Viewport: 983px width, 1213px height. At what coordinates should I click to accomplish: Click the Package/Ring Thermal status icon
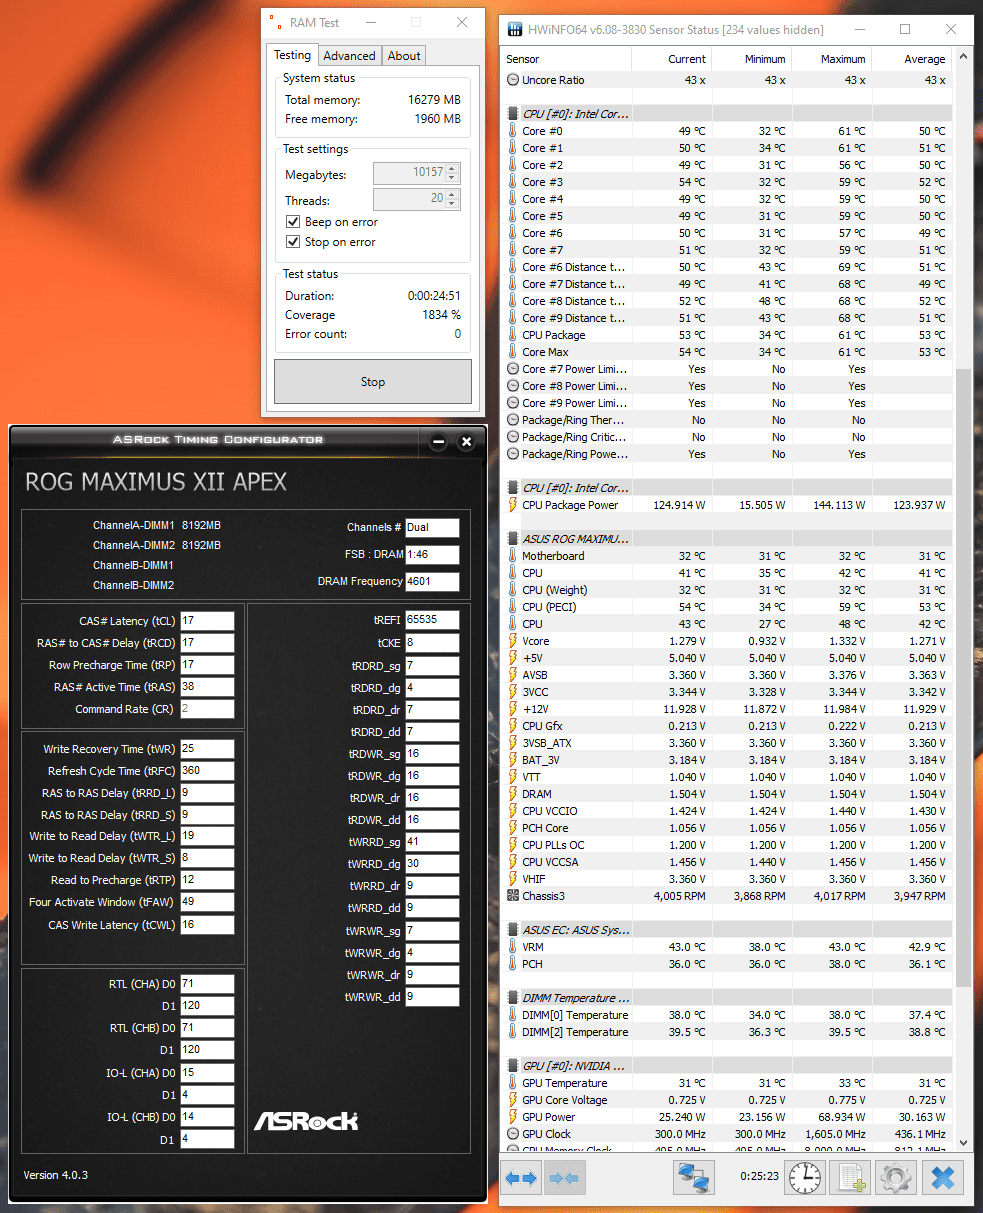(x=513, y=420)
